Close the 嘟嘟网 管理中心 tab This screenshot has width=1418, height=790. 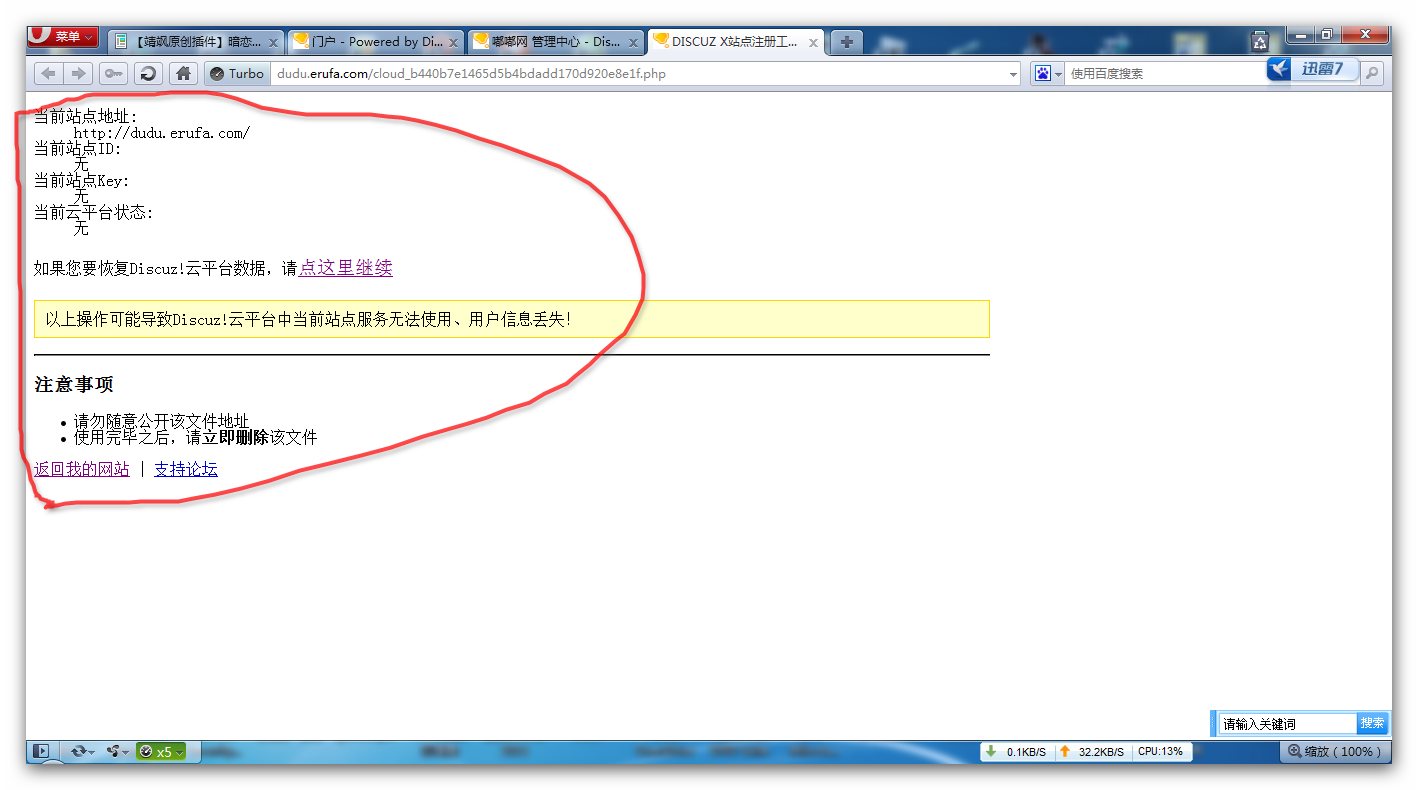[634, 43]
